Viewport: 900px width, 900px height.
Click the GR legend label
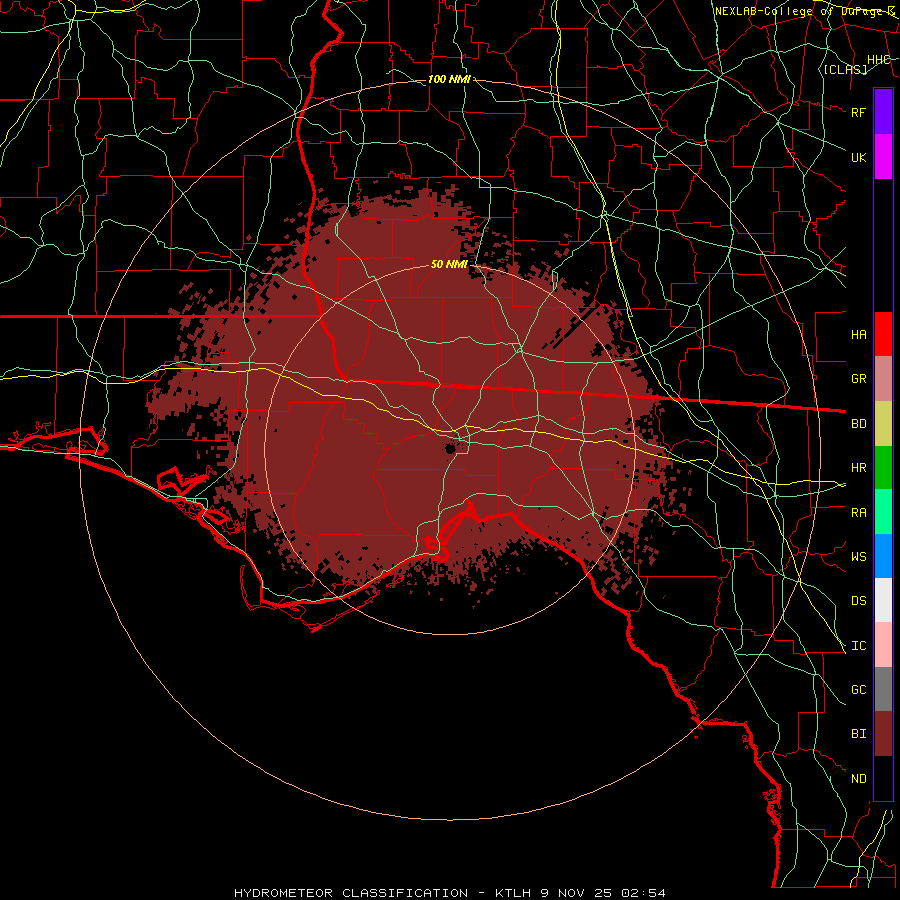[858, 379]
